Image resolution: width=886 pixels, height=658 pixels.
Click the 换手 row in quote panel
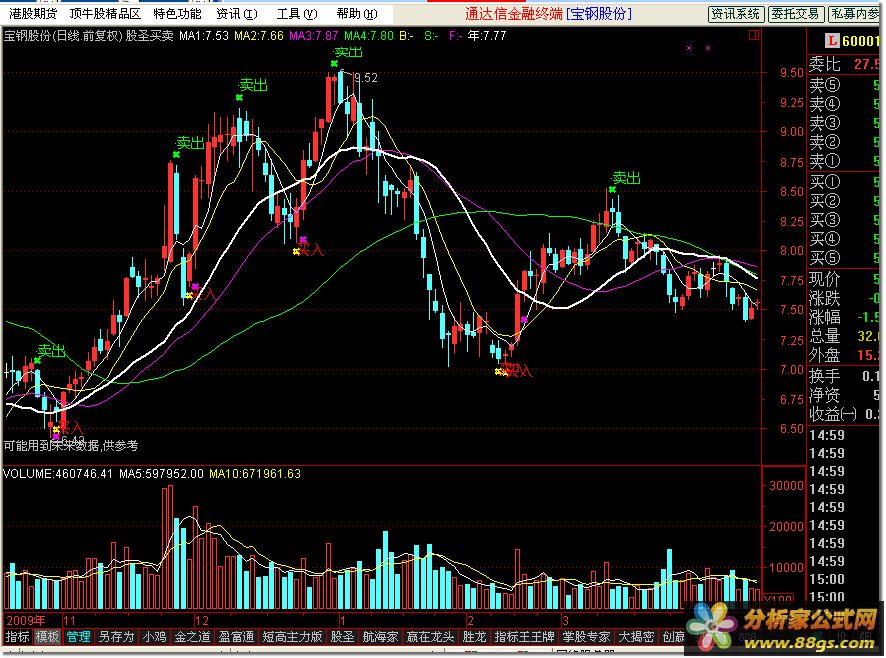844,376
